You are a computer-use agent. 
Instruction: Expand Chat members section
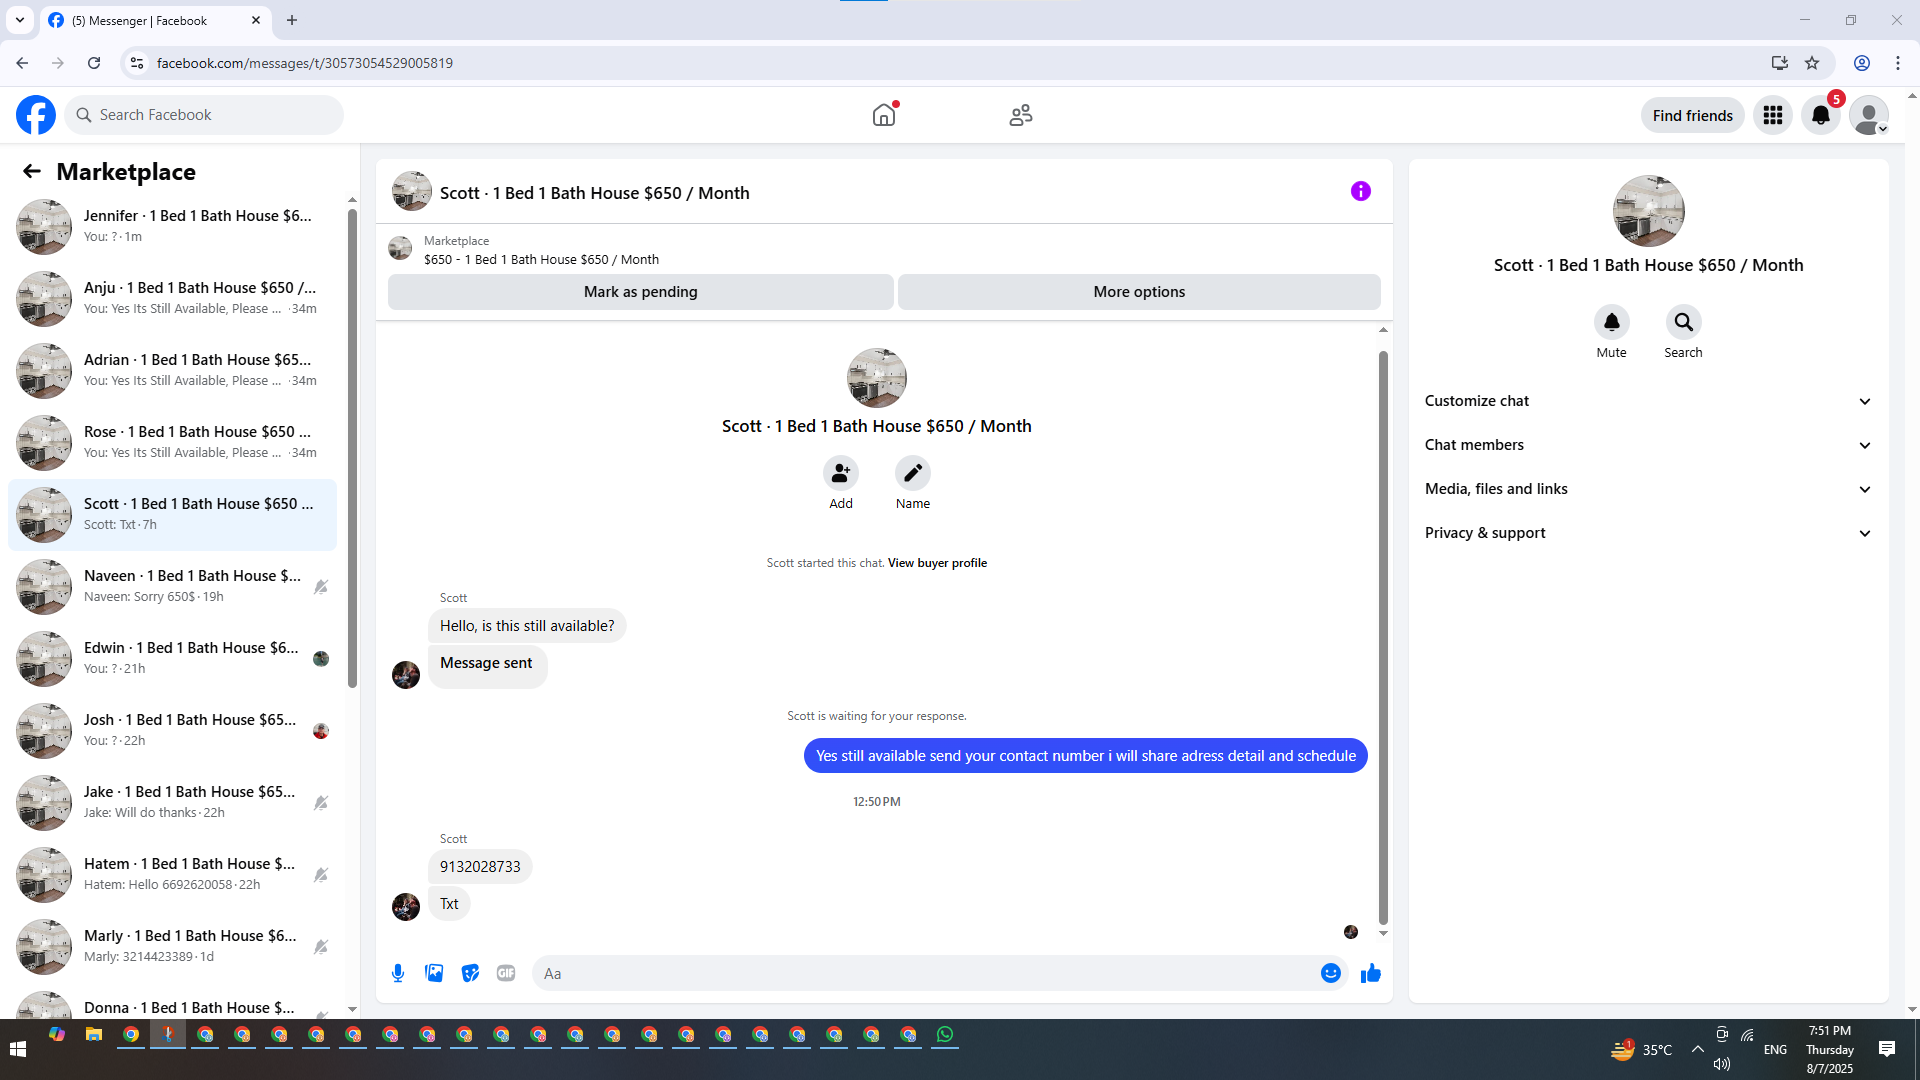(x=1648, y=445)
